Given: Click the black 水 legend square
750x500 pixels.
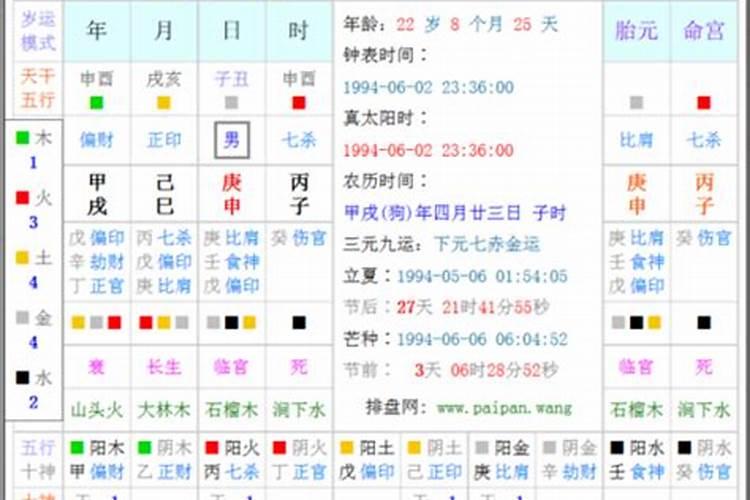Looking at the screenshot, I should click(22, 378).
